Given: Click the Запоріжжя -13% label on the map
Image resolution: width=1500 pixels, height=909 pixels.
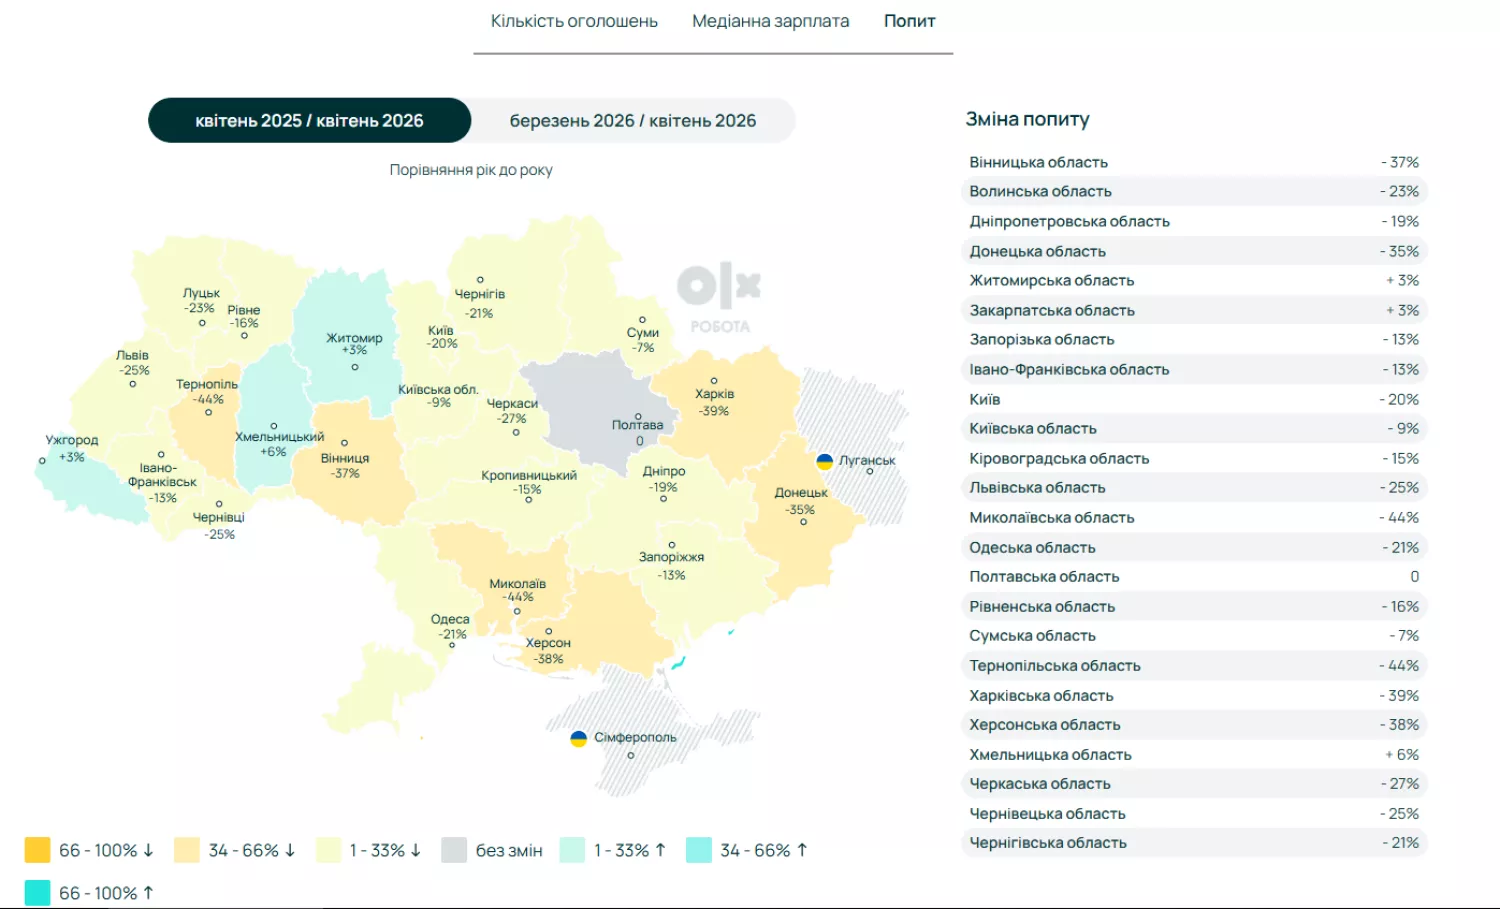Looking at the screenshot, I should (x=672, y=566).
